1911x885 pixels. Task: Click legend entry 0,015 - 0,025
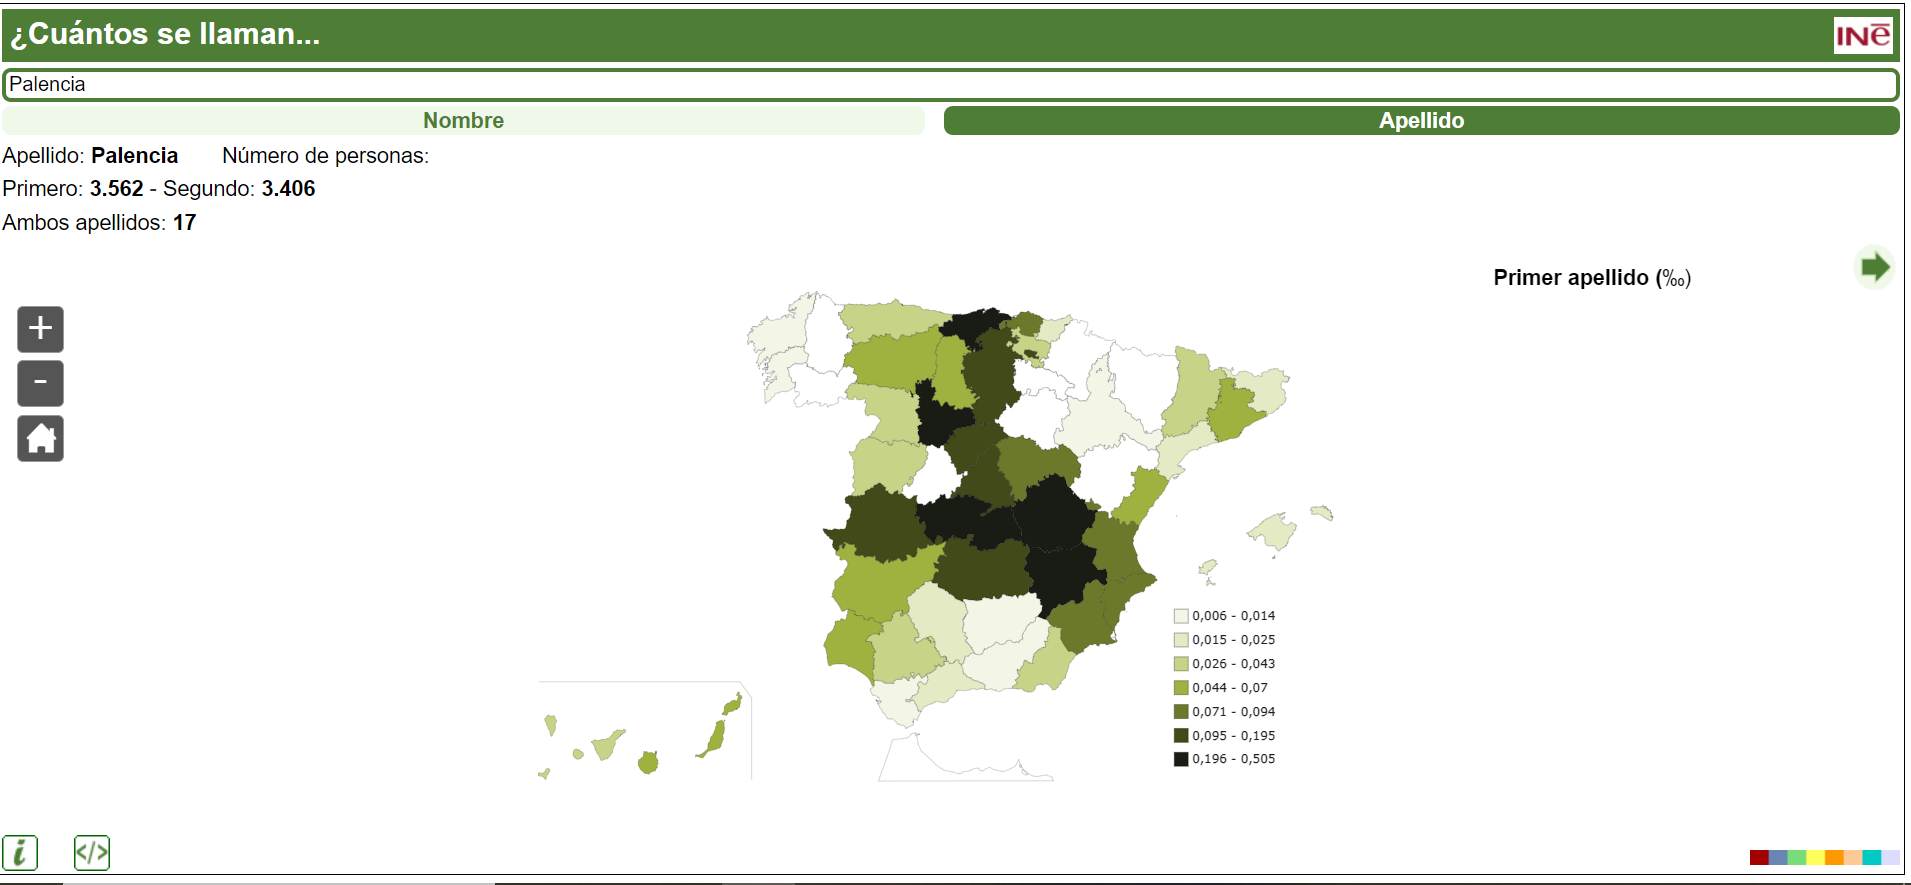[x=1225, y=640]
